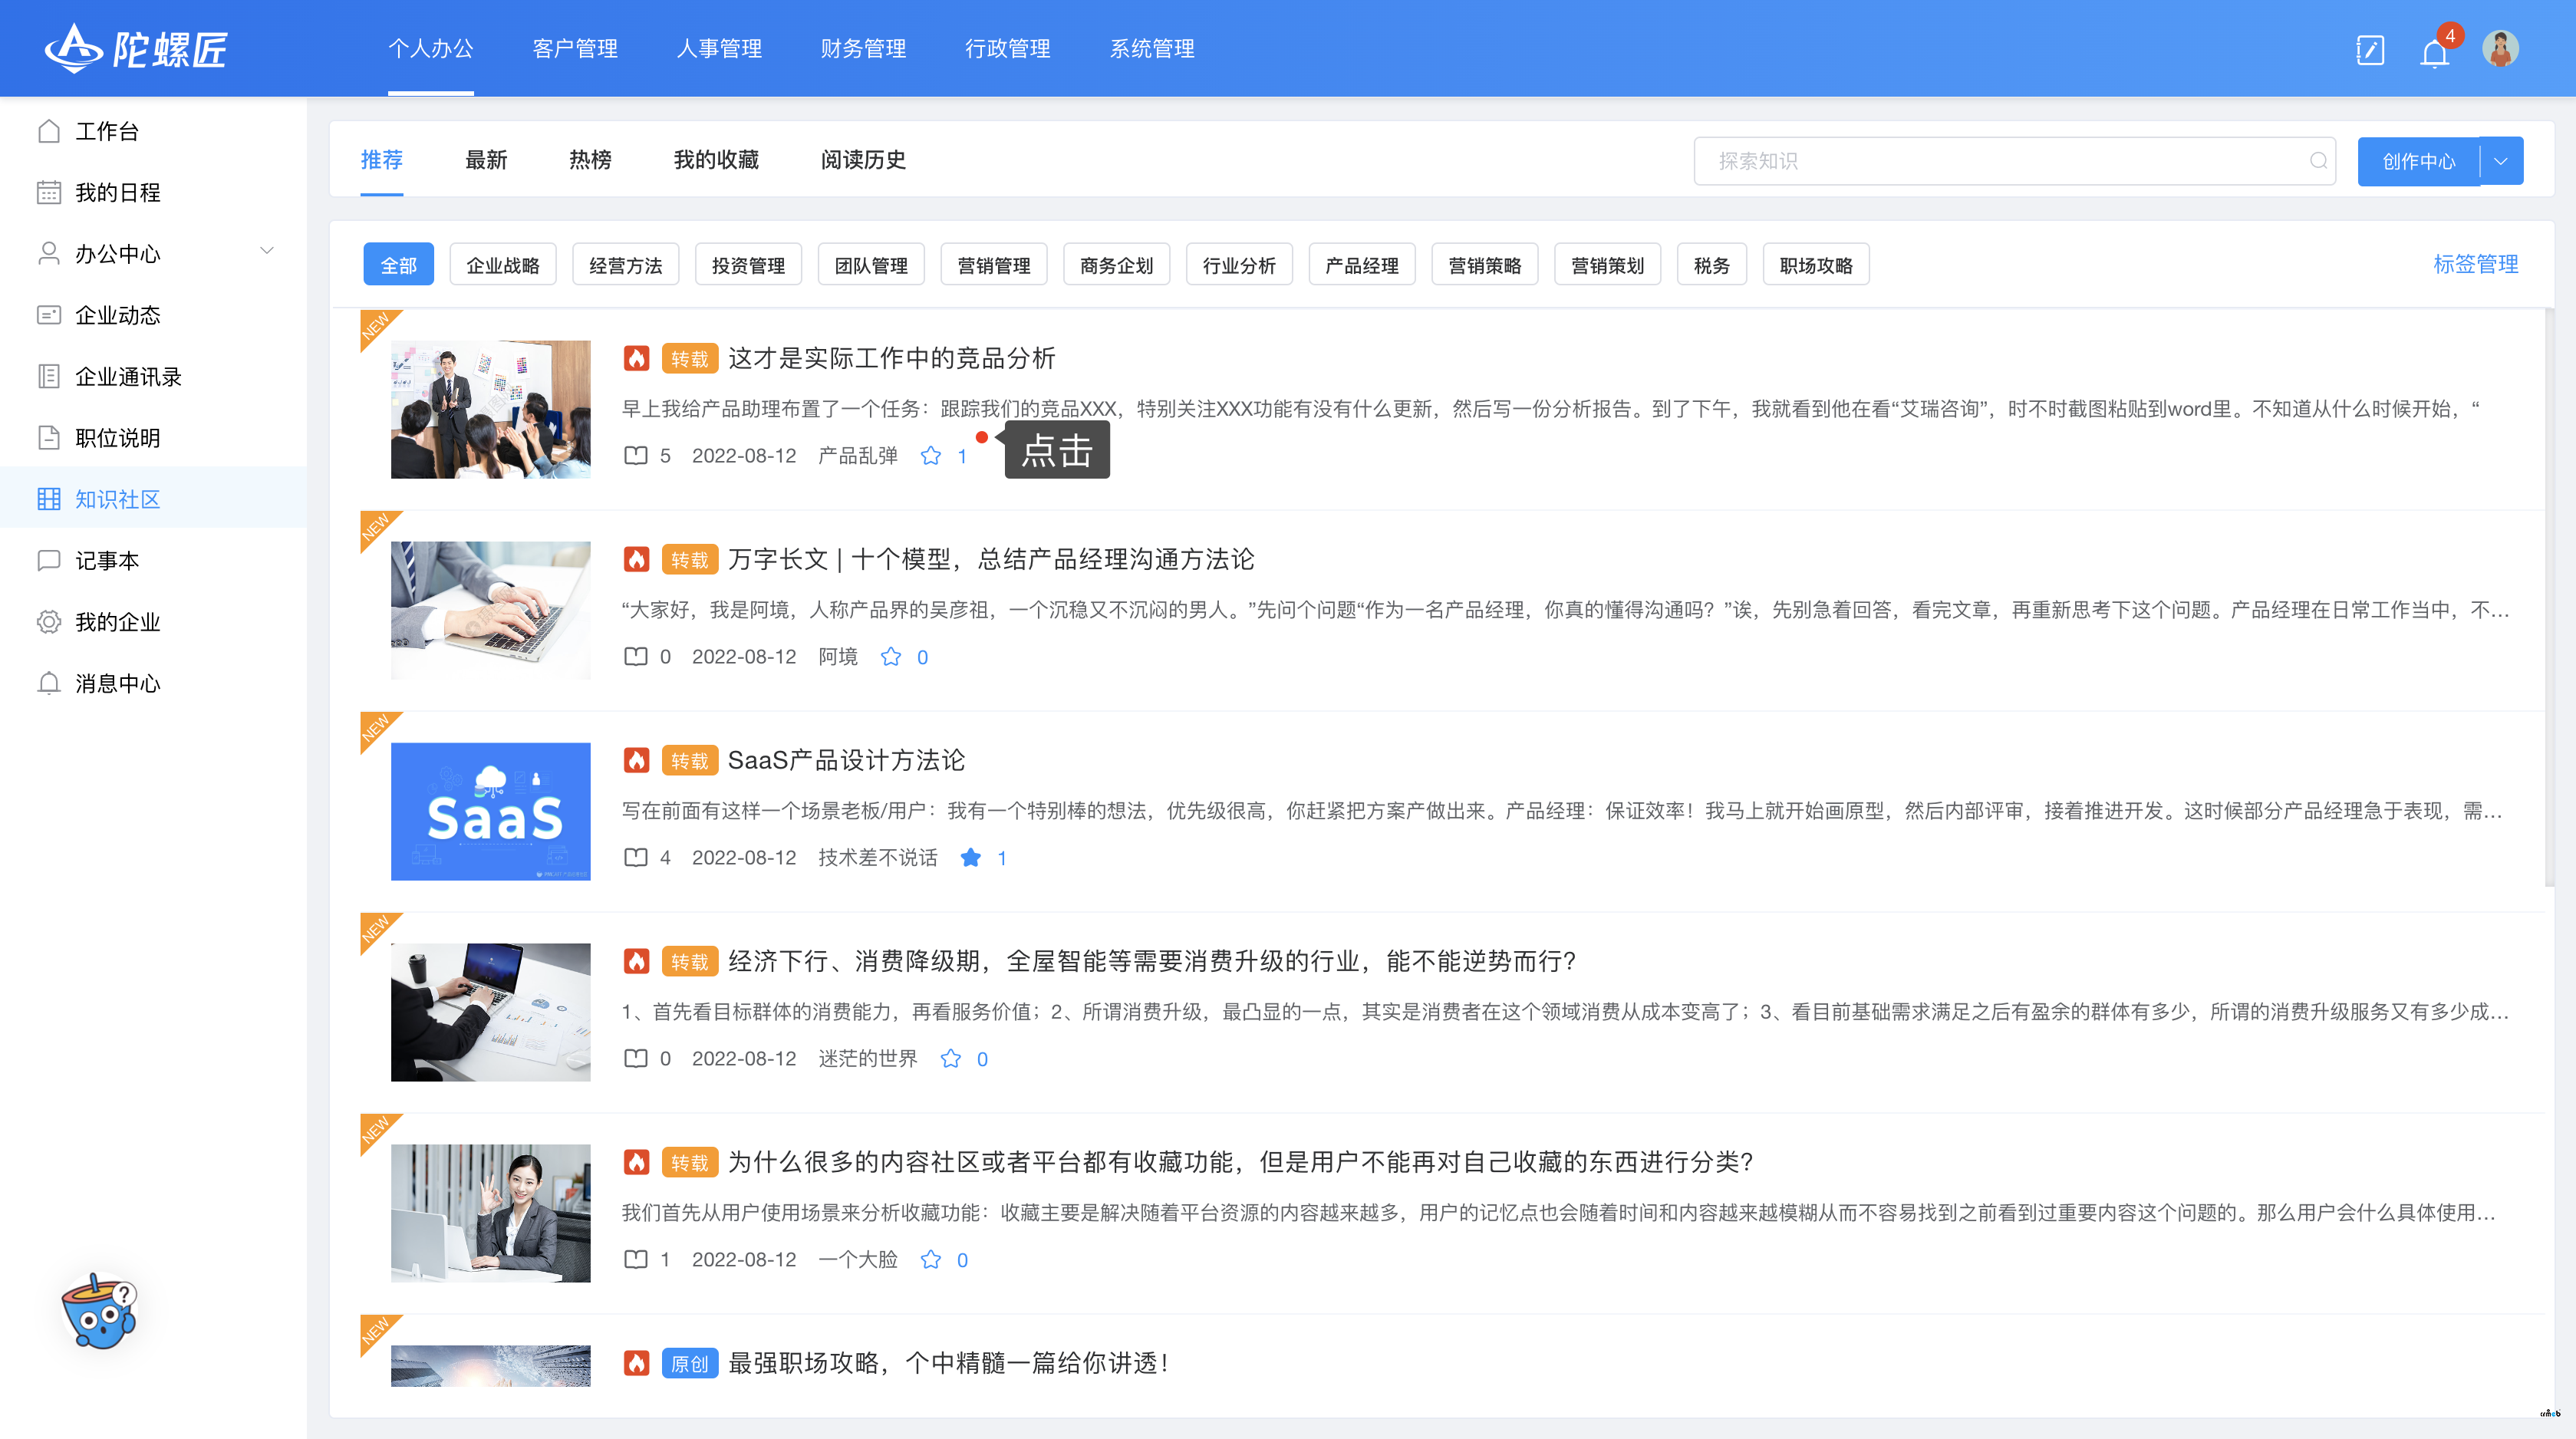
Task: Filter by the 营销策划 tag
Action: pos(1607,265)
